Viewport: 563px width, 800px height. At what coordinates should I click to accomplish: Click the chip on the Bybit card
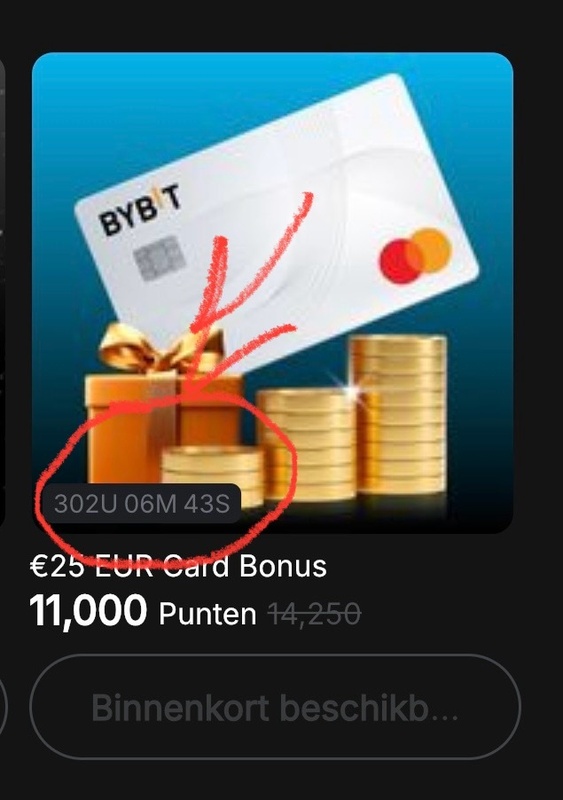159,258
